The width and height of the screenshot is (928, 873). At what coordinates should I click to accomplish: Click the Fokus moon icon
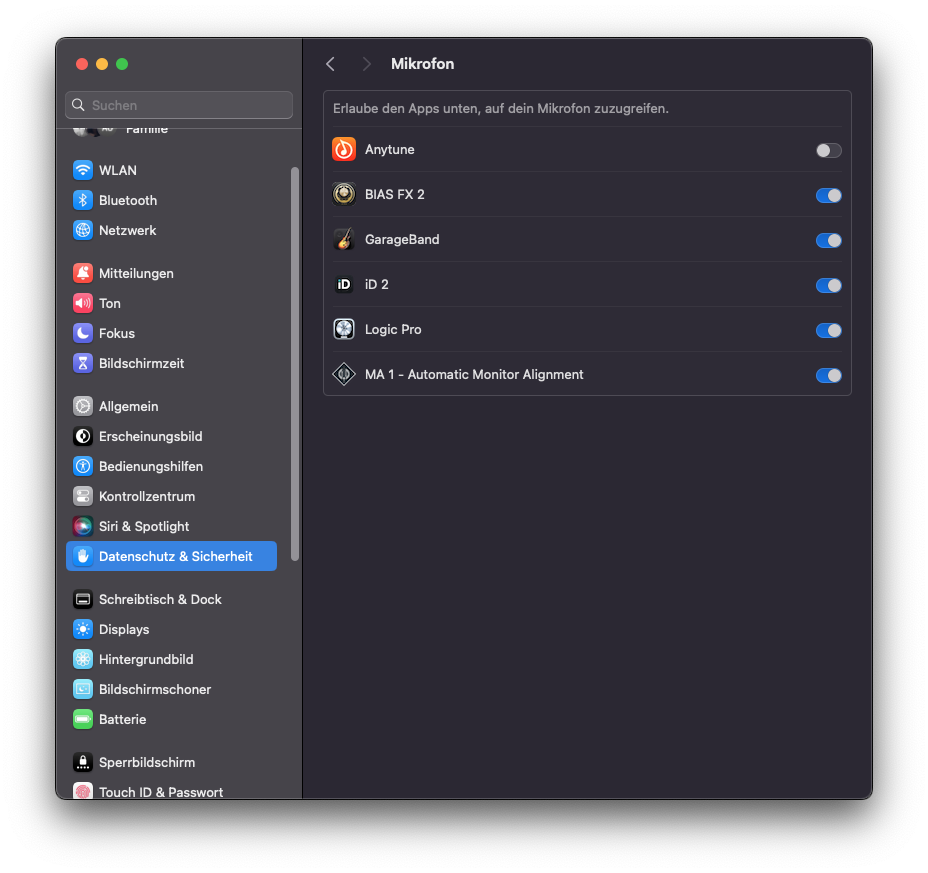[x=83, y=333]
